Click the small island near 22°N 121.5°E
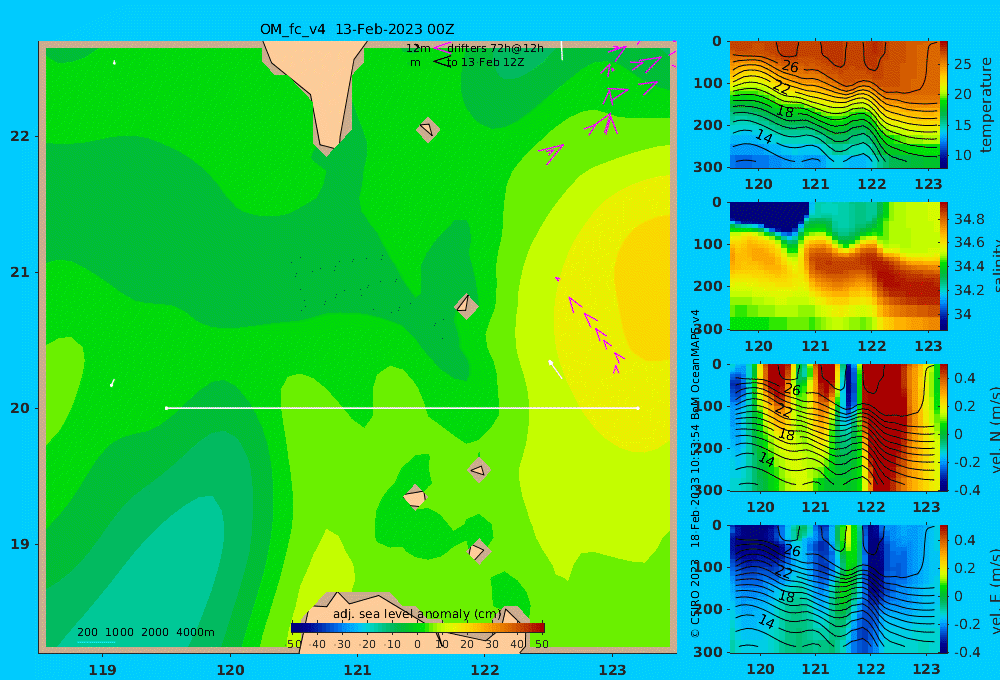The width and height of the screenshot is (1000, 680). click(x=427, y=129)
